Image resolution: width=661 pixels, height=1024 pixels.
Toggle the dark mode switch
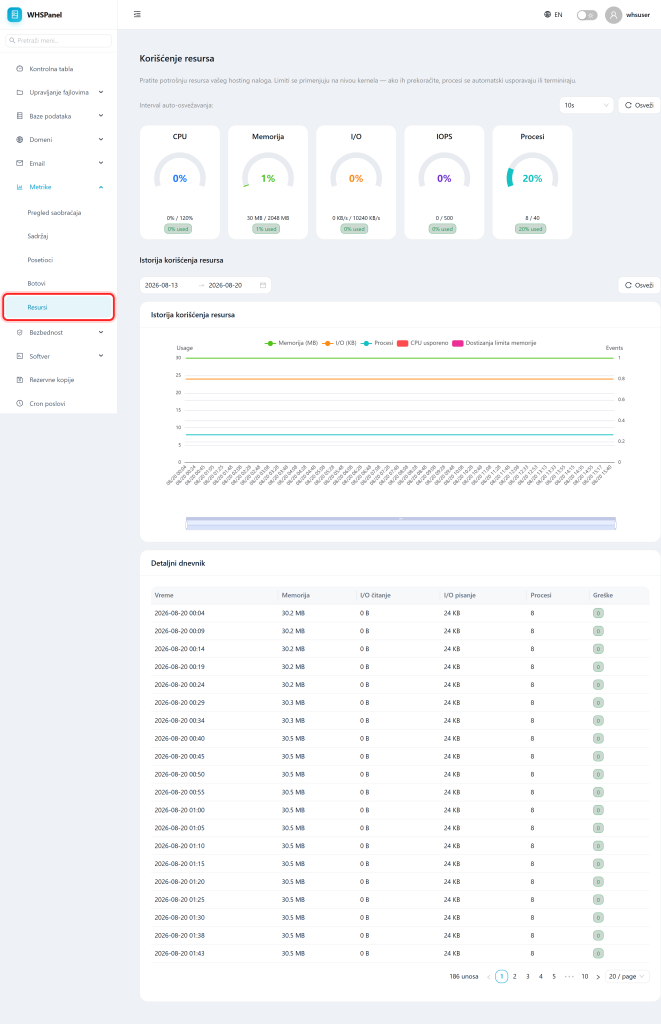(587, 15)
